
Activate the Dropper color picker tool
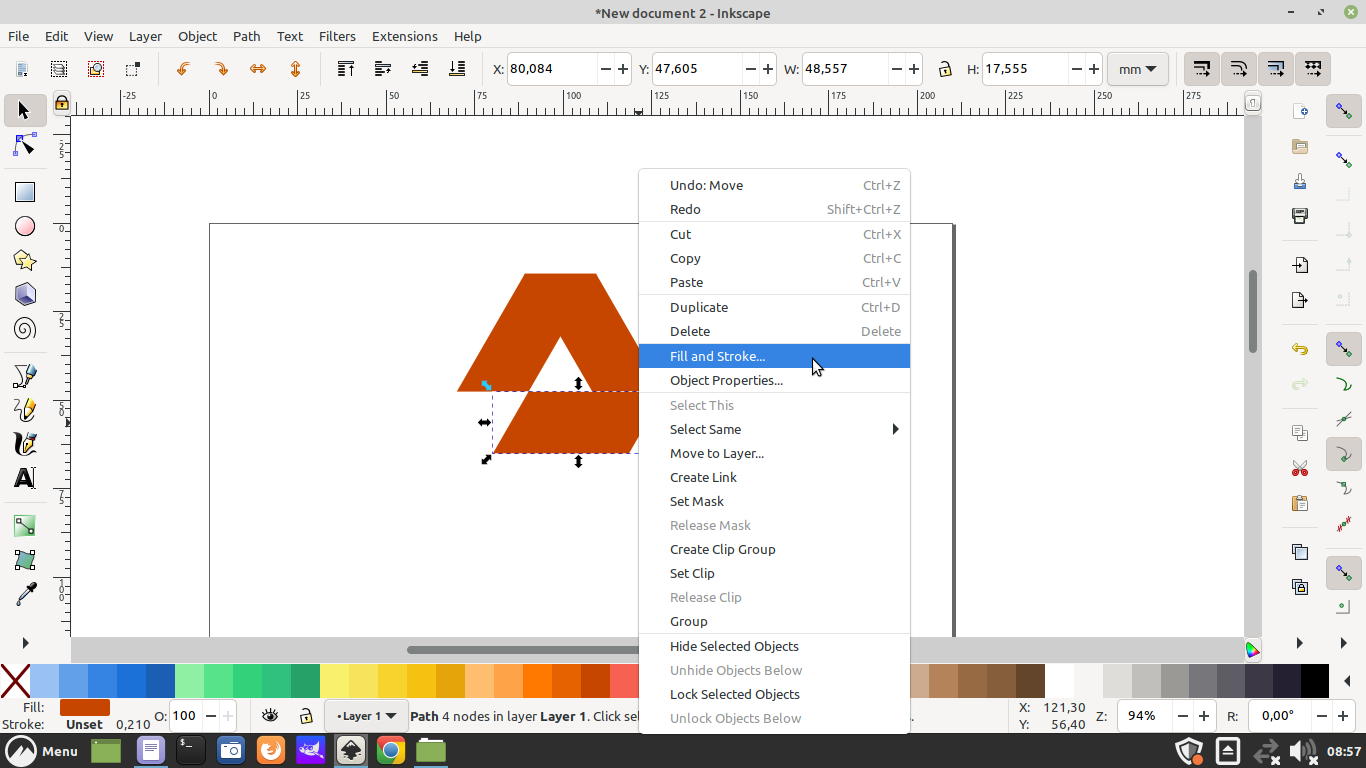pos(25,594)
